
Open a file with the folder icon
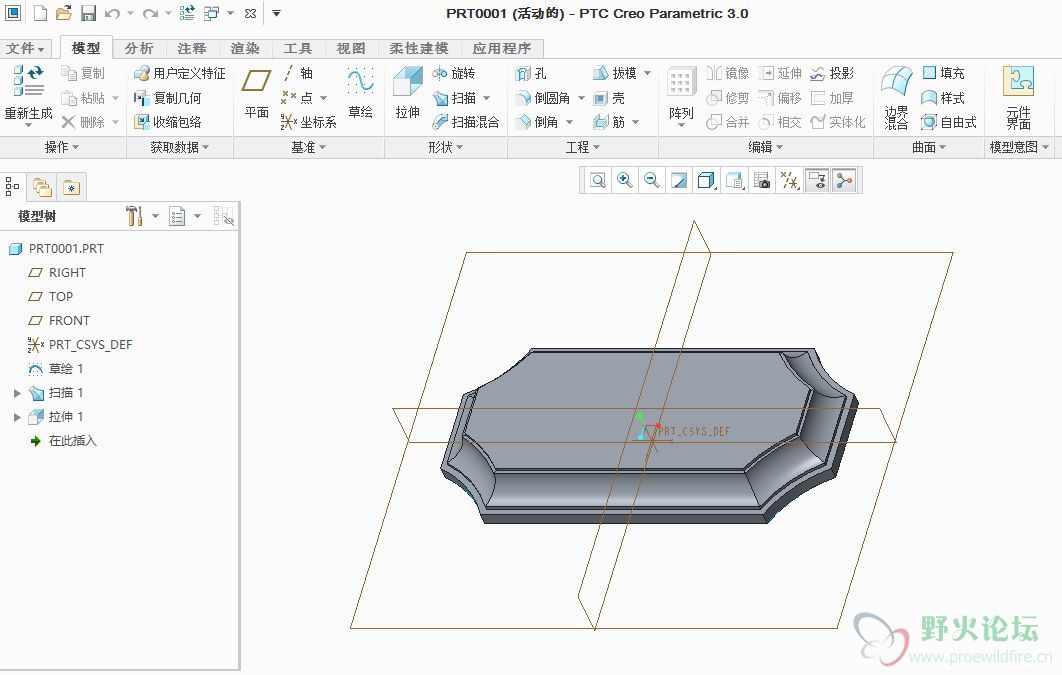pos(64,13)
